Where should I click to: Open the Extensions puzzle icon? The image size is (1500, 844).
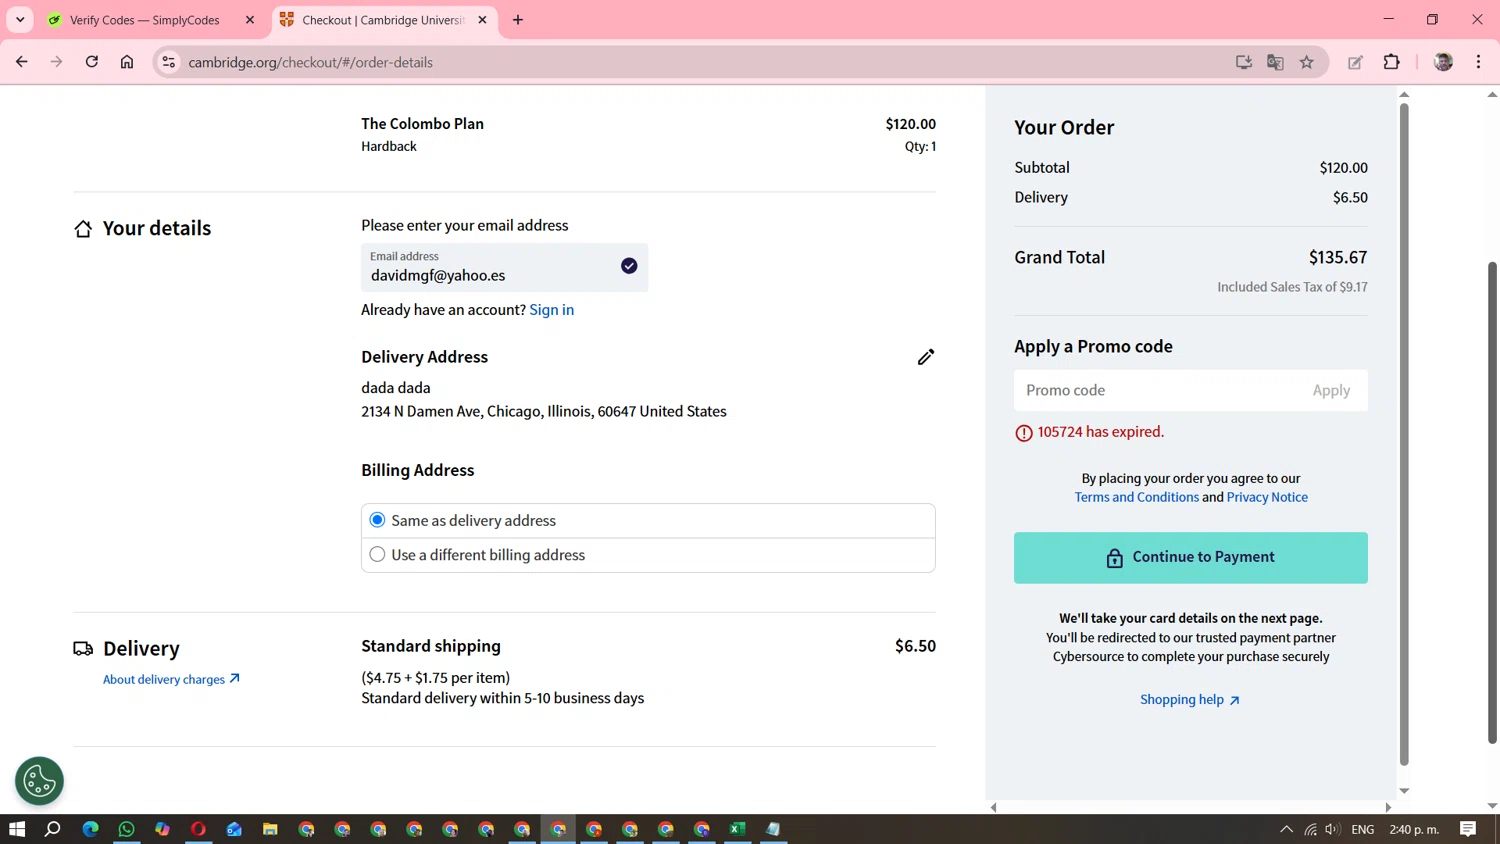1391,62
